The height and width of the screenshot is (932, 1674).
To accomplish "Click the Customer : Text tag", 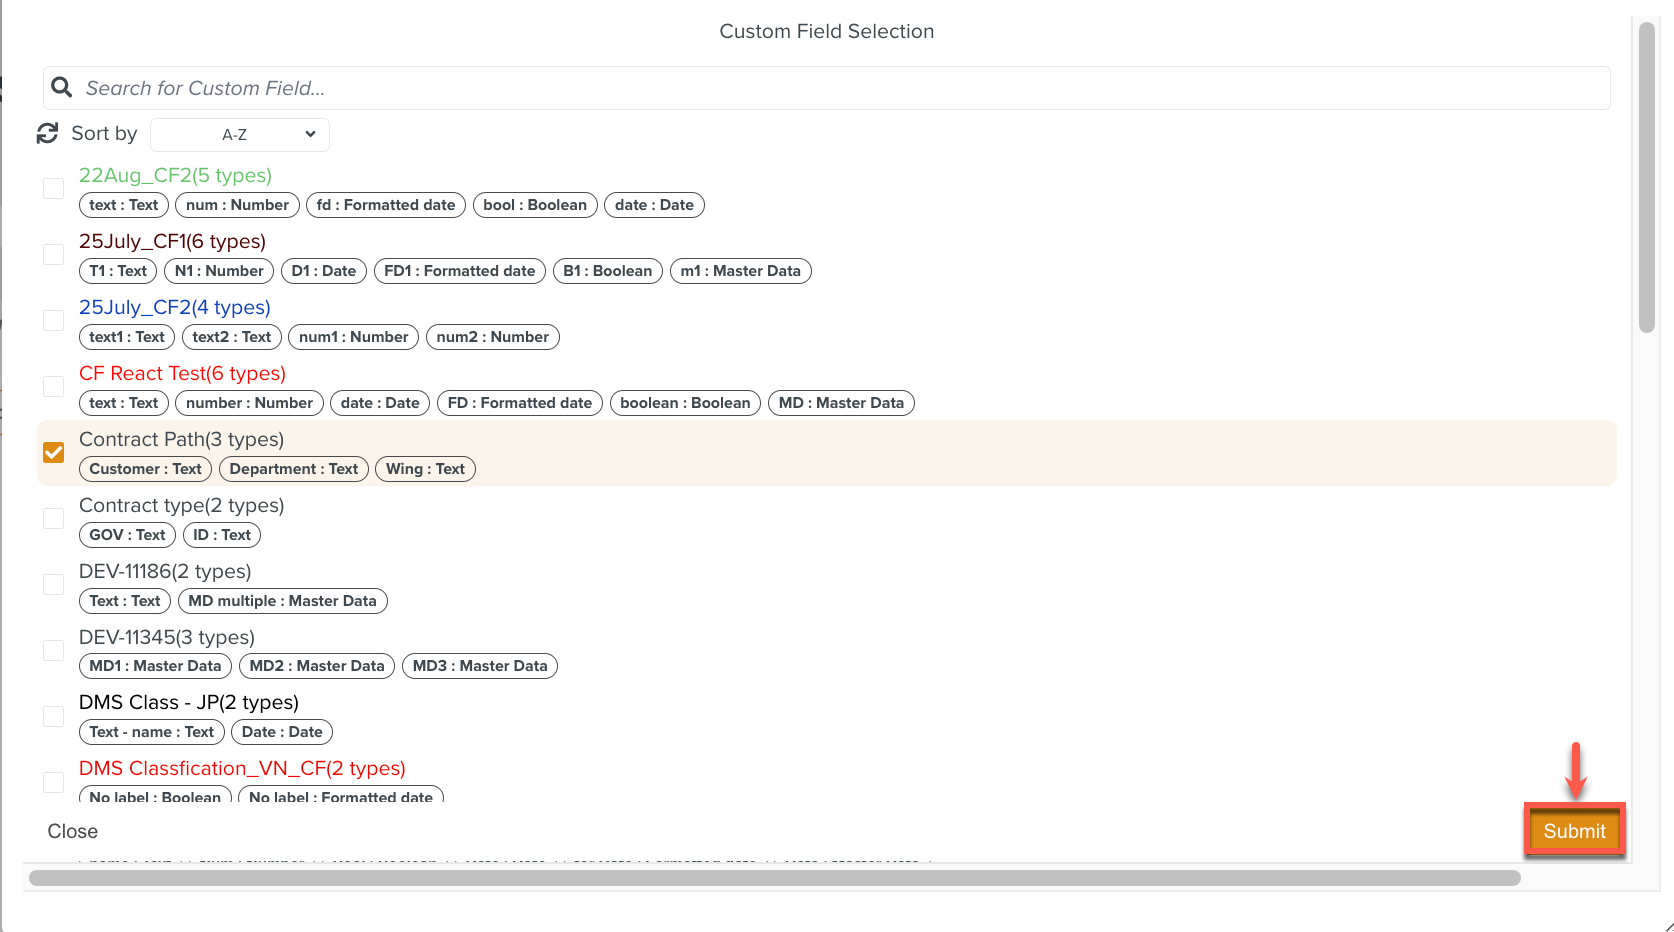I will coord(145,469).
